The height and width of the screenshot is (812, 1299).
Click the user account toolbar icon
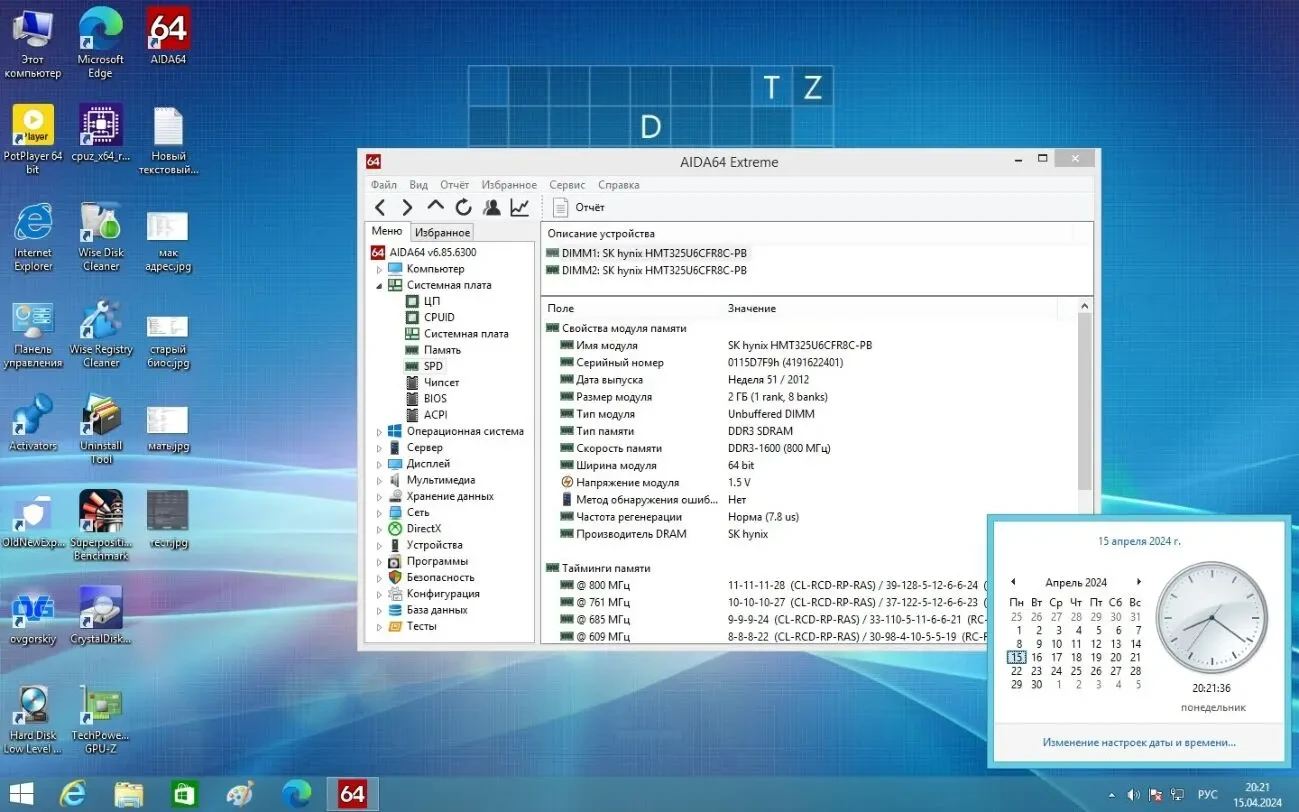coord(491,207)
